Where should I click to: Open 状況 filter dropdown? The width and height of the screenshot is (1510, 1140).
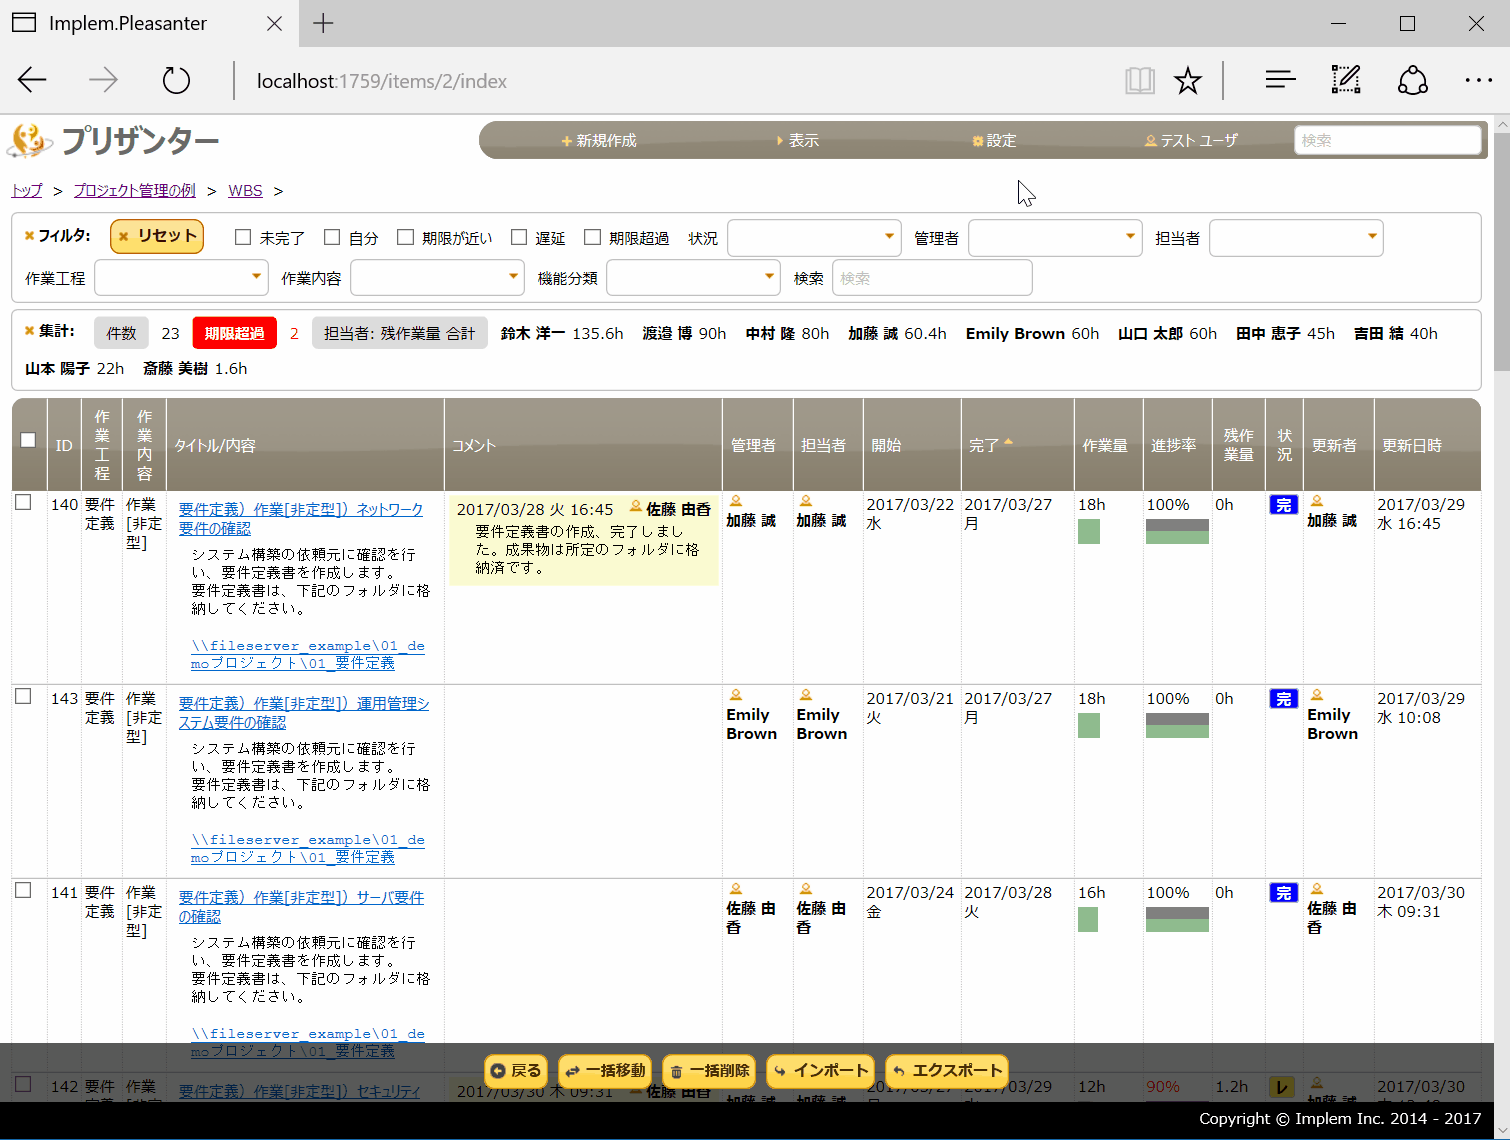point(814,238)
